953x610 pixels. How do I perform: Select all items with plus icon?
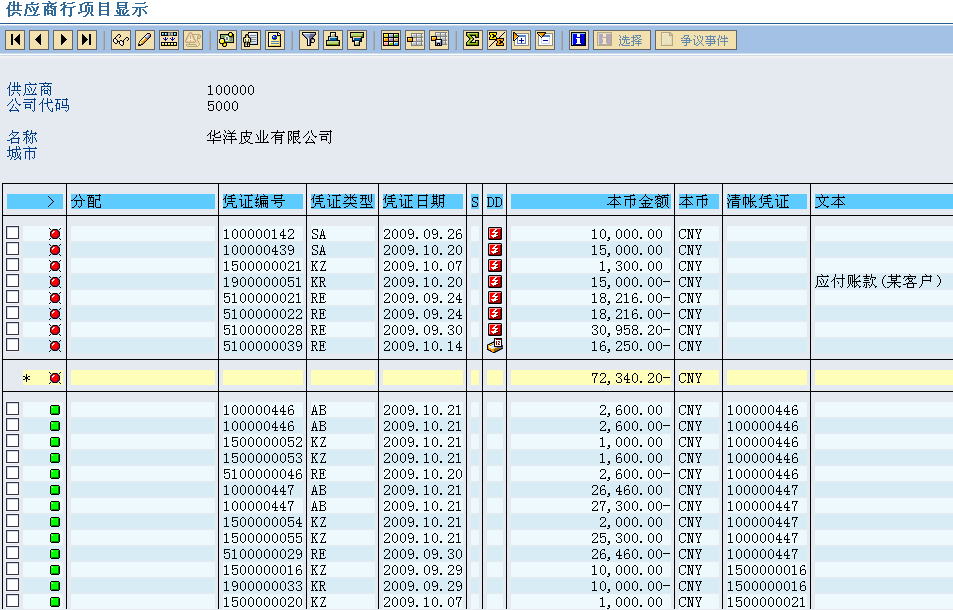coord(519,40)
